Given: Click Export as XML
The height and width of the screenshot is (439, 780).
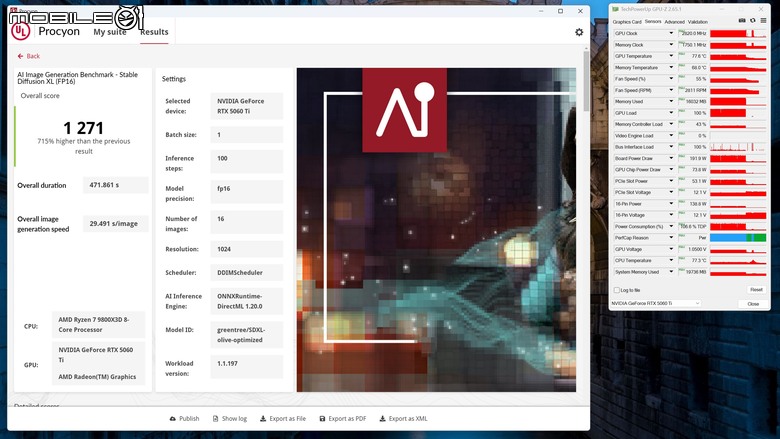Looking at the screenshot, I should tap(403, 419).
